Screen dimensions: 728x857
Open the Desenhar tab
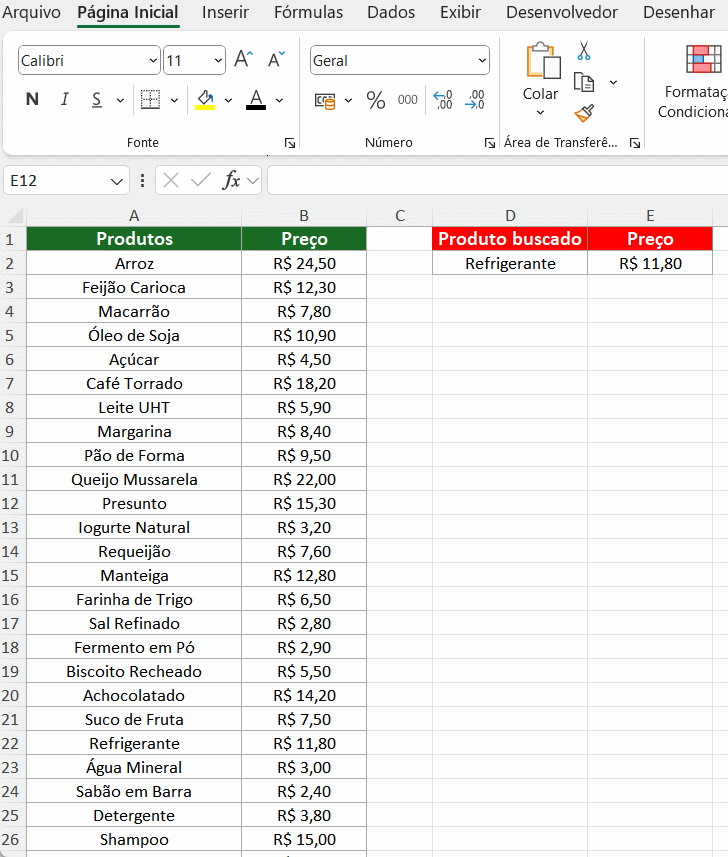[x=679, y=13]
